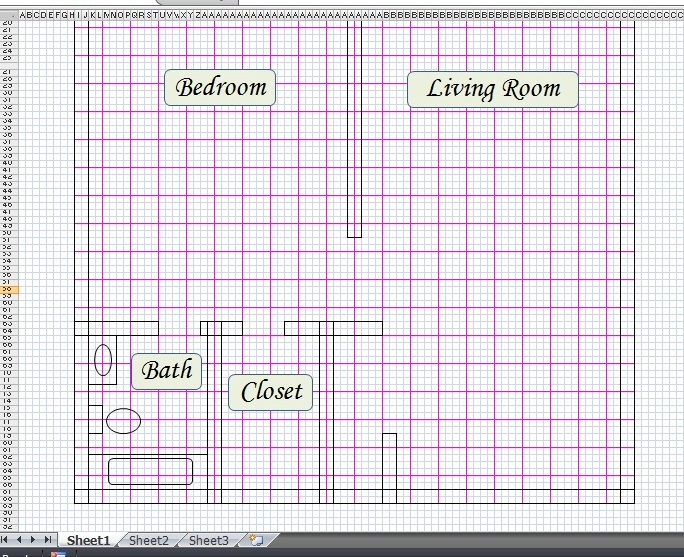
Task: Select column A header
Action: [x=23, y=15]
